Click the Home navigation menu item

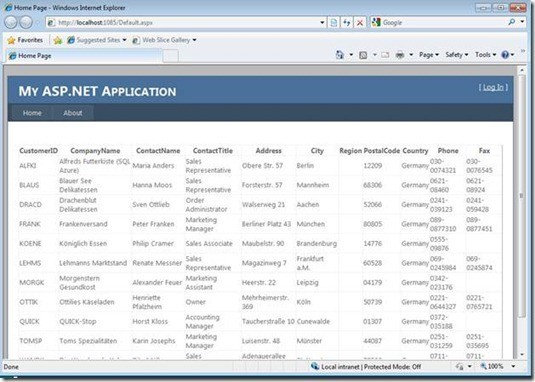click(x=32, y=113)
